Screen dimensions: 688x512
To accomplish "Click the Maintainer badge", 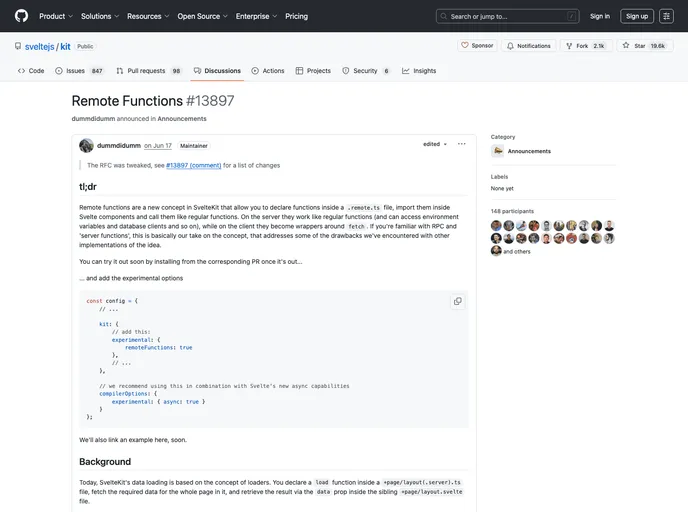I will [194, 146].
